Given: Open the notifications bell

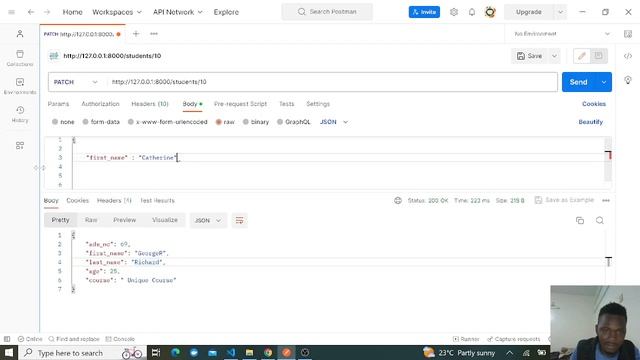Looking at the screenshot, I should pyautogui.click(x=472, y=12).
